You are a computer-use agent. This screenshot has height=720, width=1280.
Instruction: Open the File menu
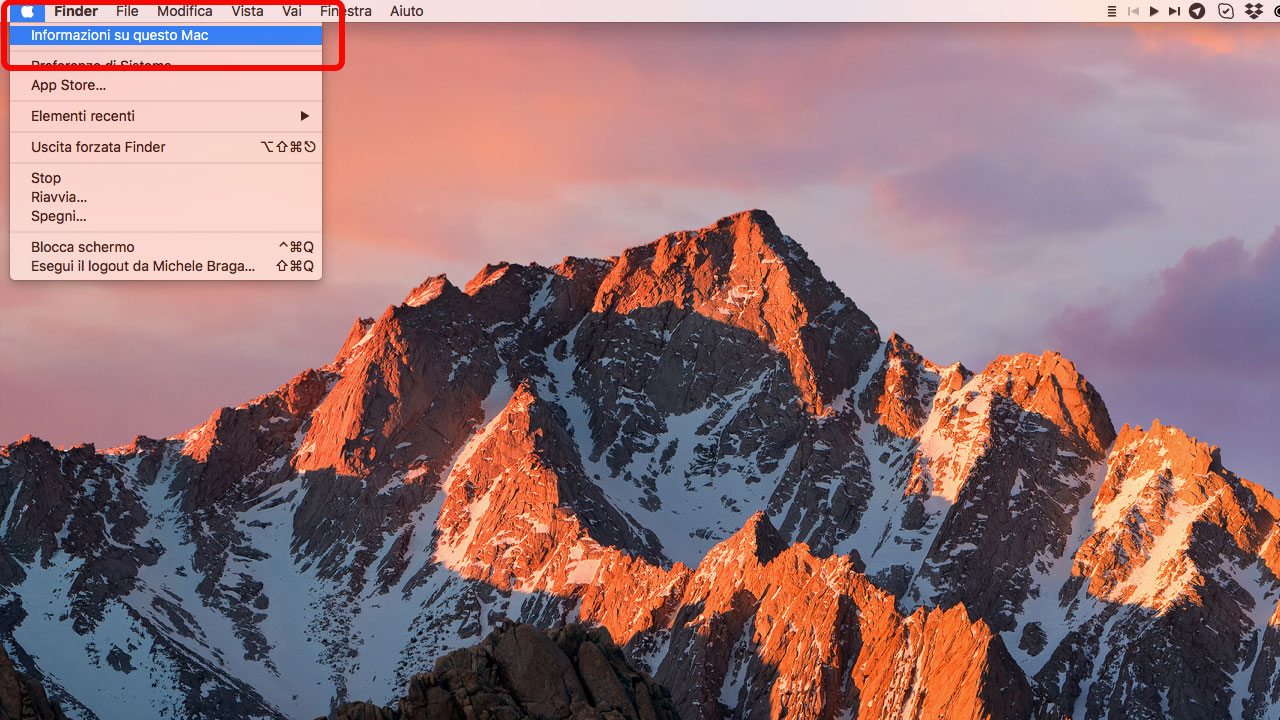(x=127, y=11)
